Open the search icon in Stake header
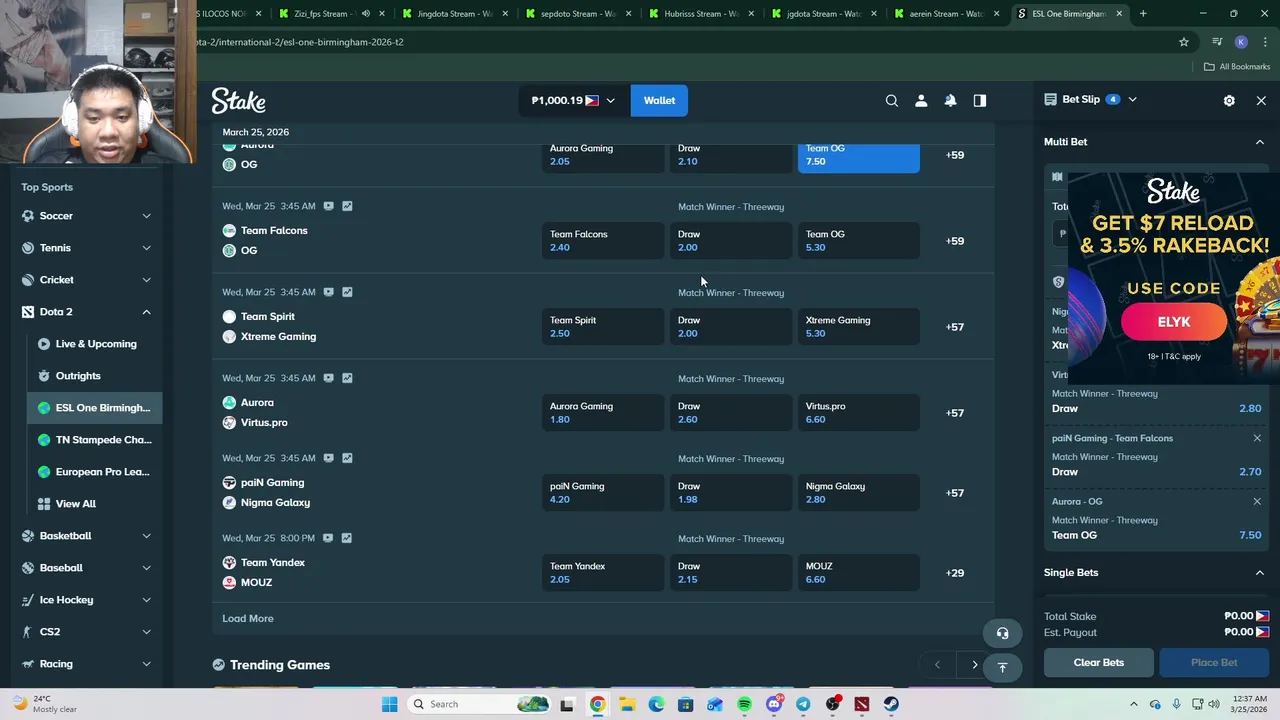This screenshot has width=1280, height=720. click(891, 100)
